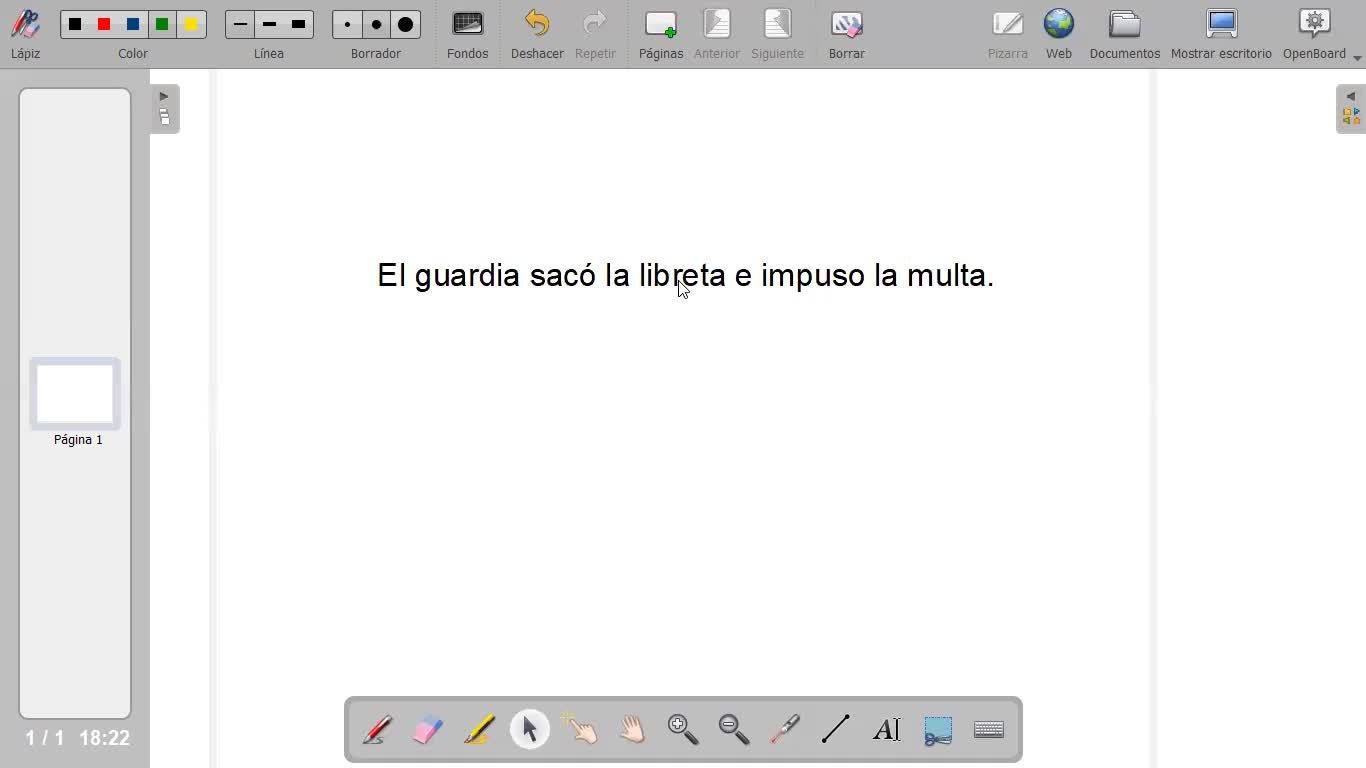Select the eraser tool in the bottom palette
1366x768 pixels.
pos(428,729)
